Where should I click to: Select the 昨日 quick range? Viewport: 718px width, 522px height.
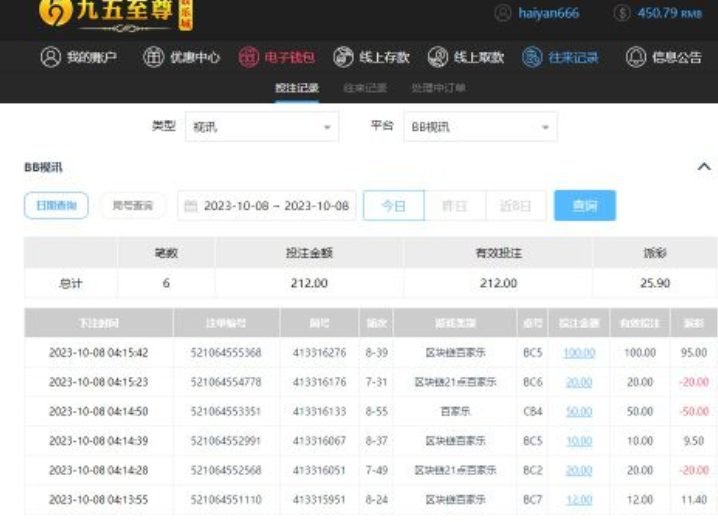pos(455,206)
